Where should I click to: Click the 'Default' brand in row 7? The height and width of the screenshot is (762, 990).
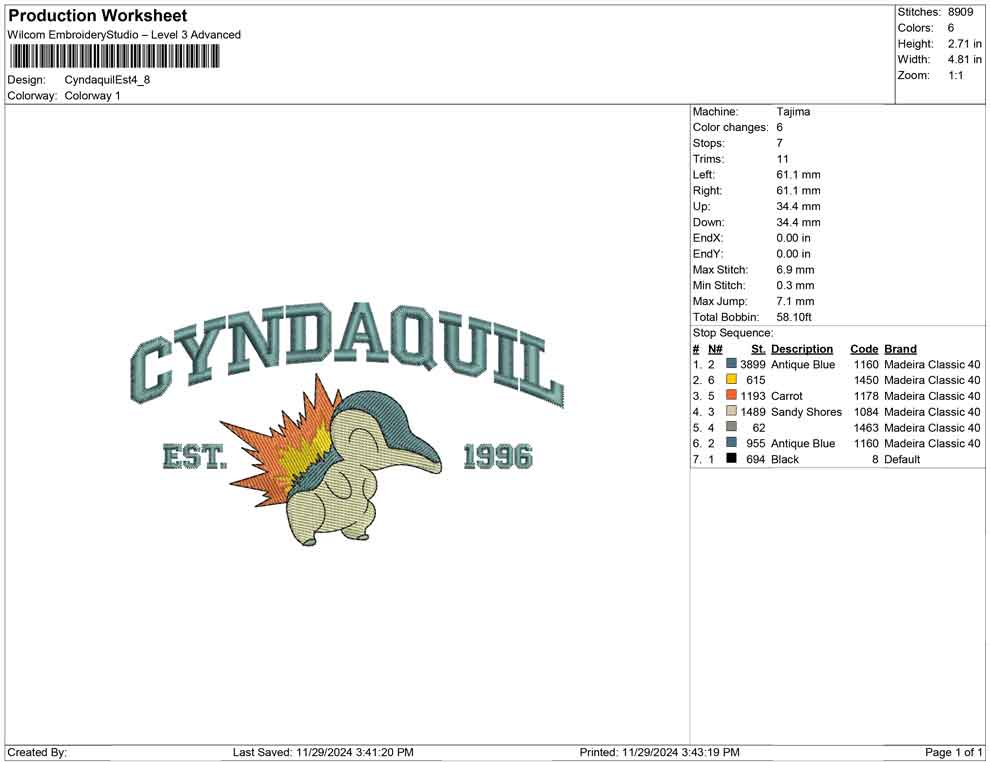coord(902,459)
